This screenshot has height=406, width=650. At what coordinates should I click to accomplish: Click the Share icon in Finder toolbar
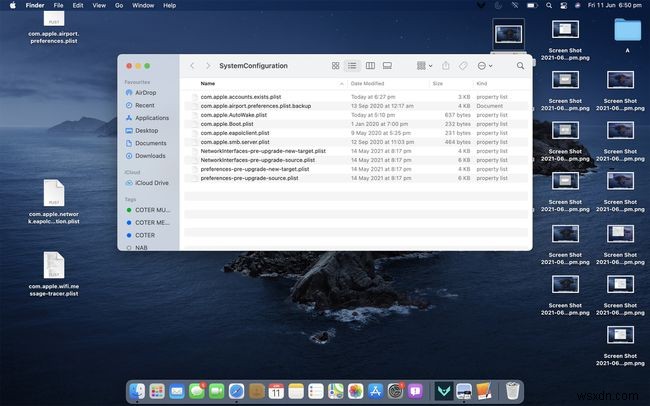pos(445,66)
